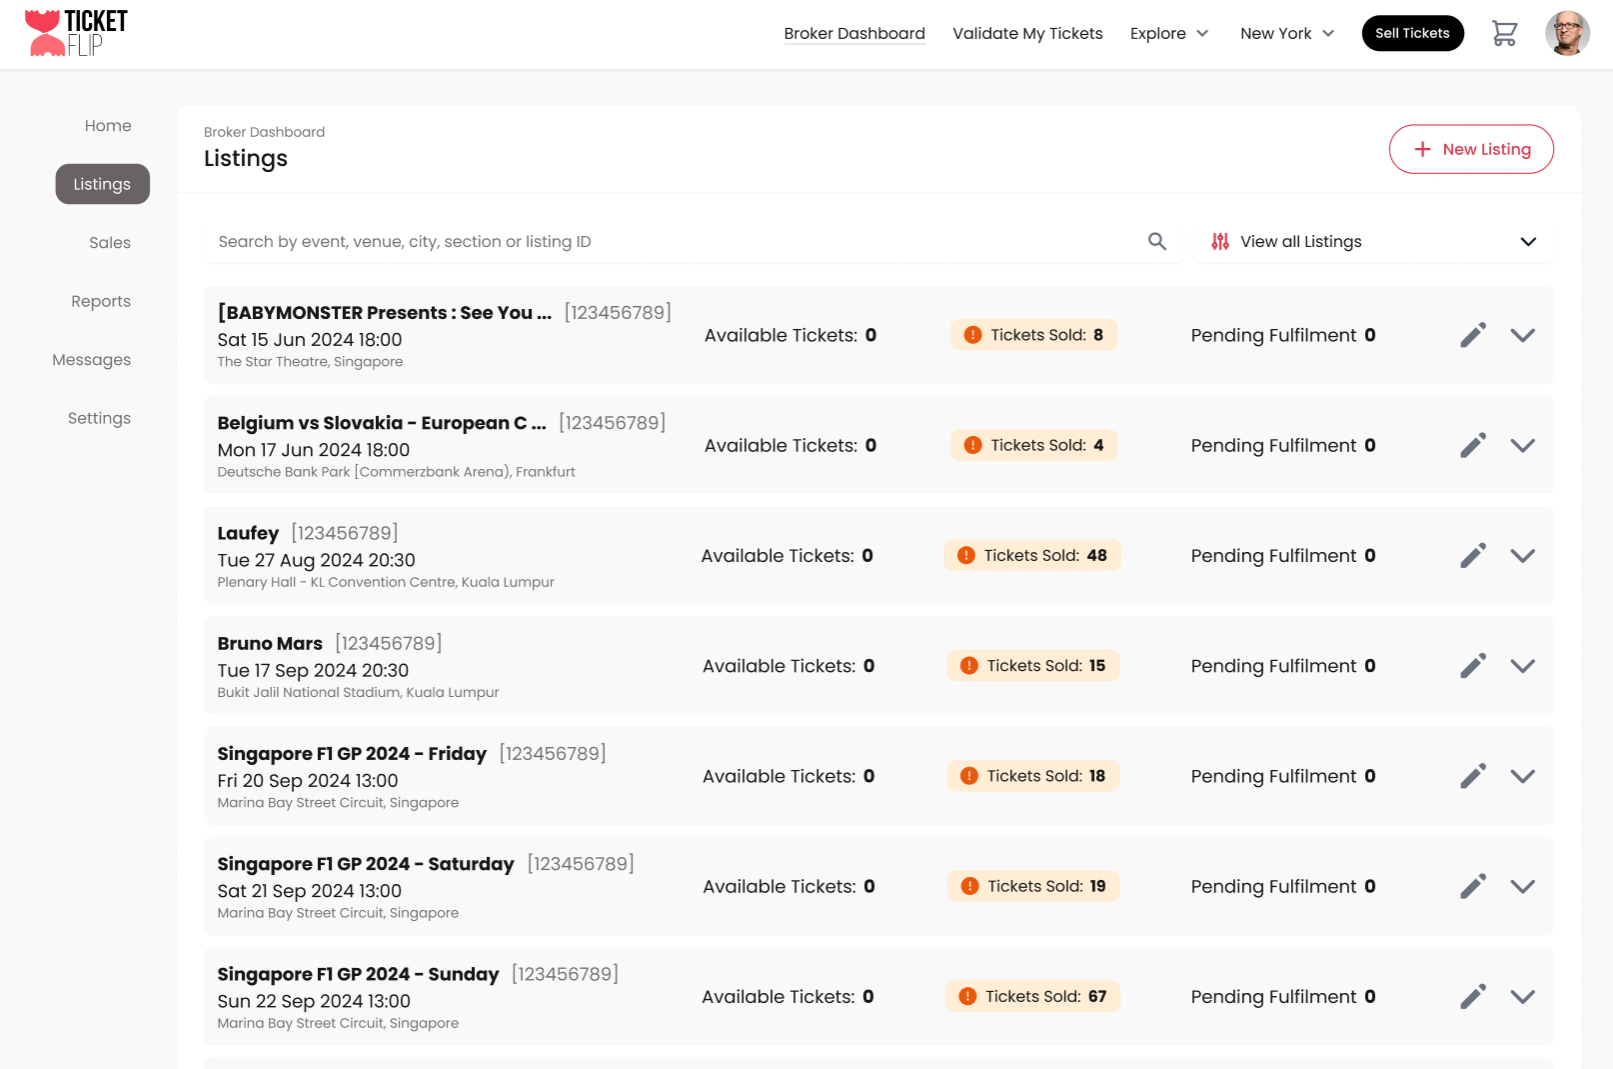
Task: Edit the Belgium vs Slovakia listing
Action: pyautogui.click(x=1473, y=445)
